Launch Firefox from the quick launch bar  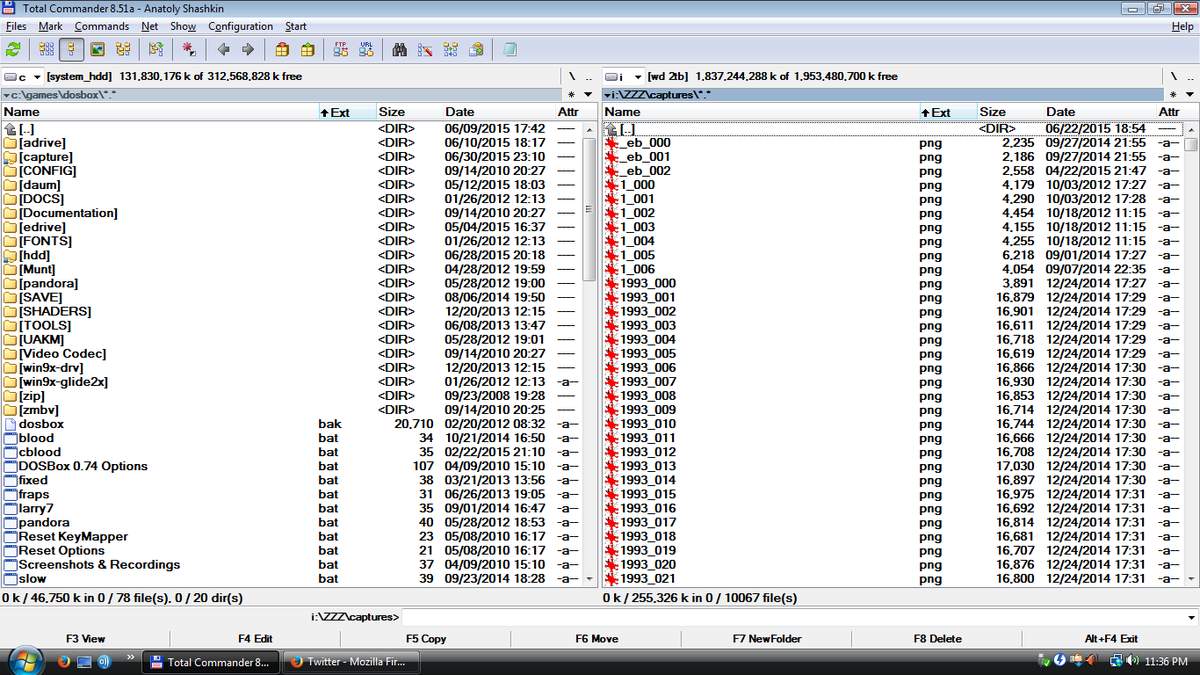[62, 661]
